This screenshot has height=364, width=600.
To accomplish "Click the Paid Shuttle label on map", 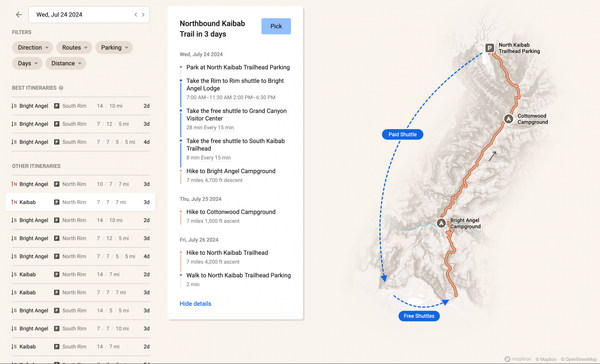I will click(402, 134).
